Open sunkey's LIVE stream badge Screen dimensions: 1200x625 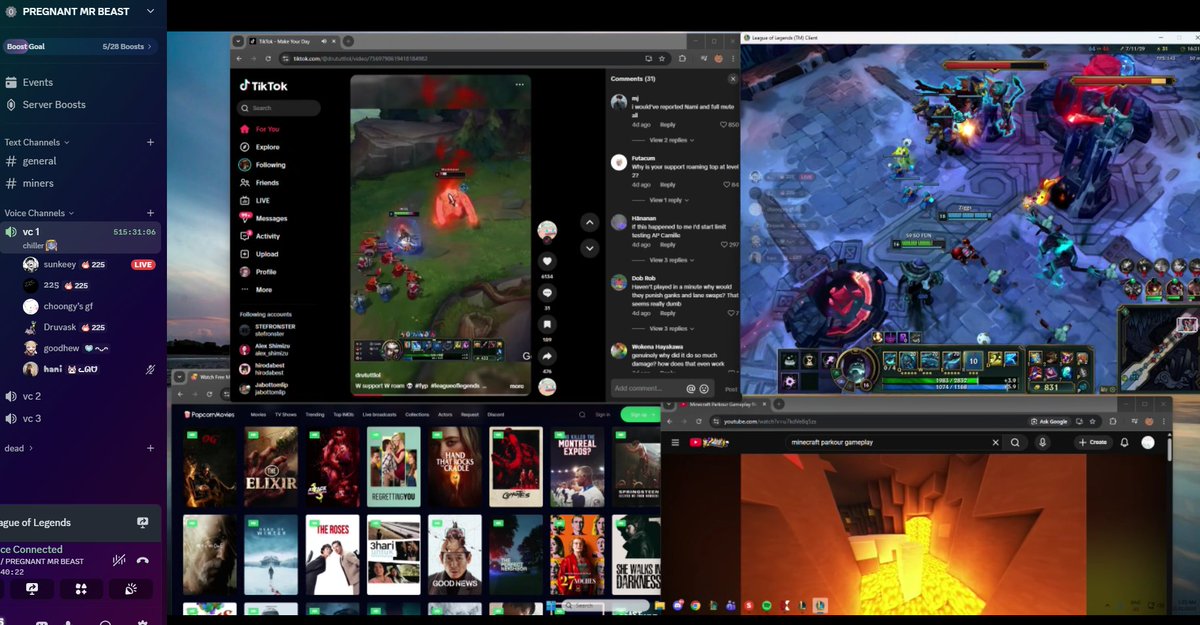[143, 264]
